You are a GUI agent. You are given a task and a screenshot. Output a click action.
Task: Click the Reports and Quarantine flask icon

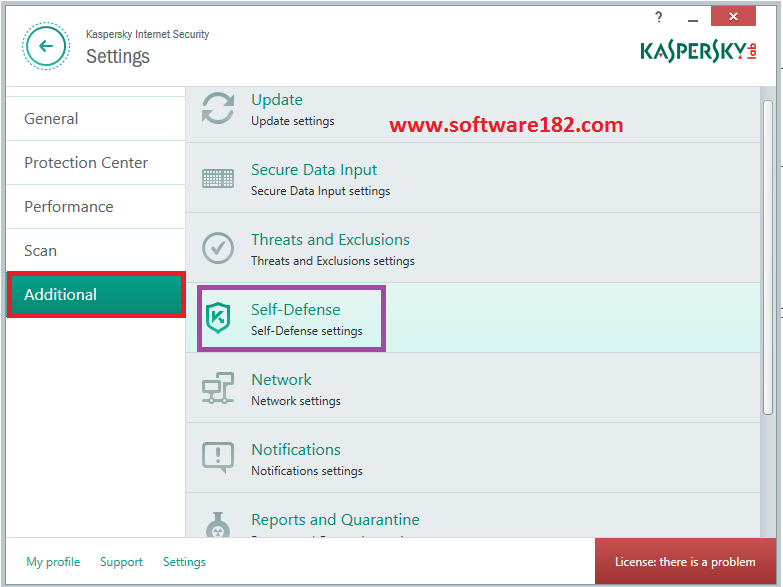pos(218,525)
